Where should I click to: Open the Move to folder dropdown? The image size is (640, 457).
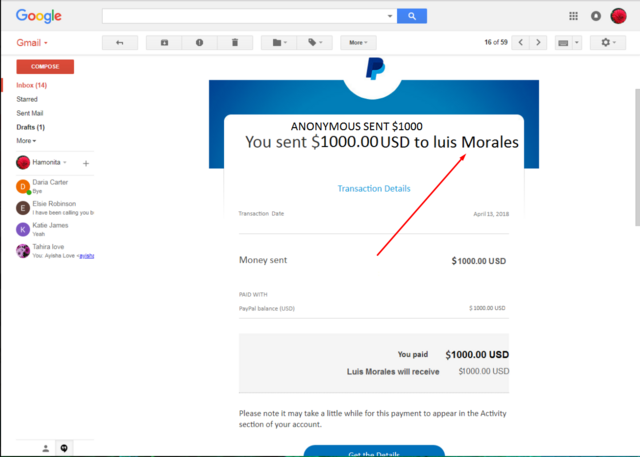tap(279, 42)
